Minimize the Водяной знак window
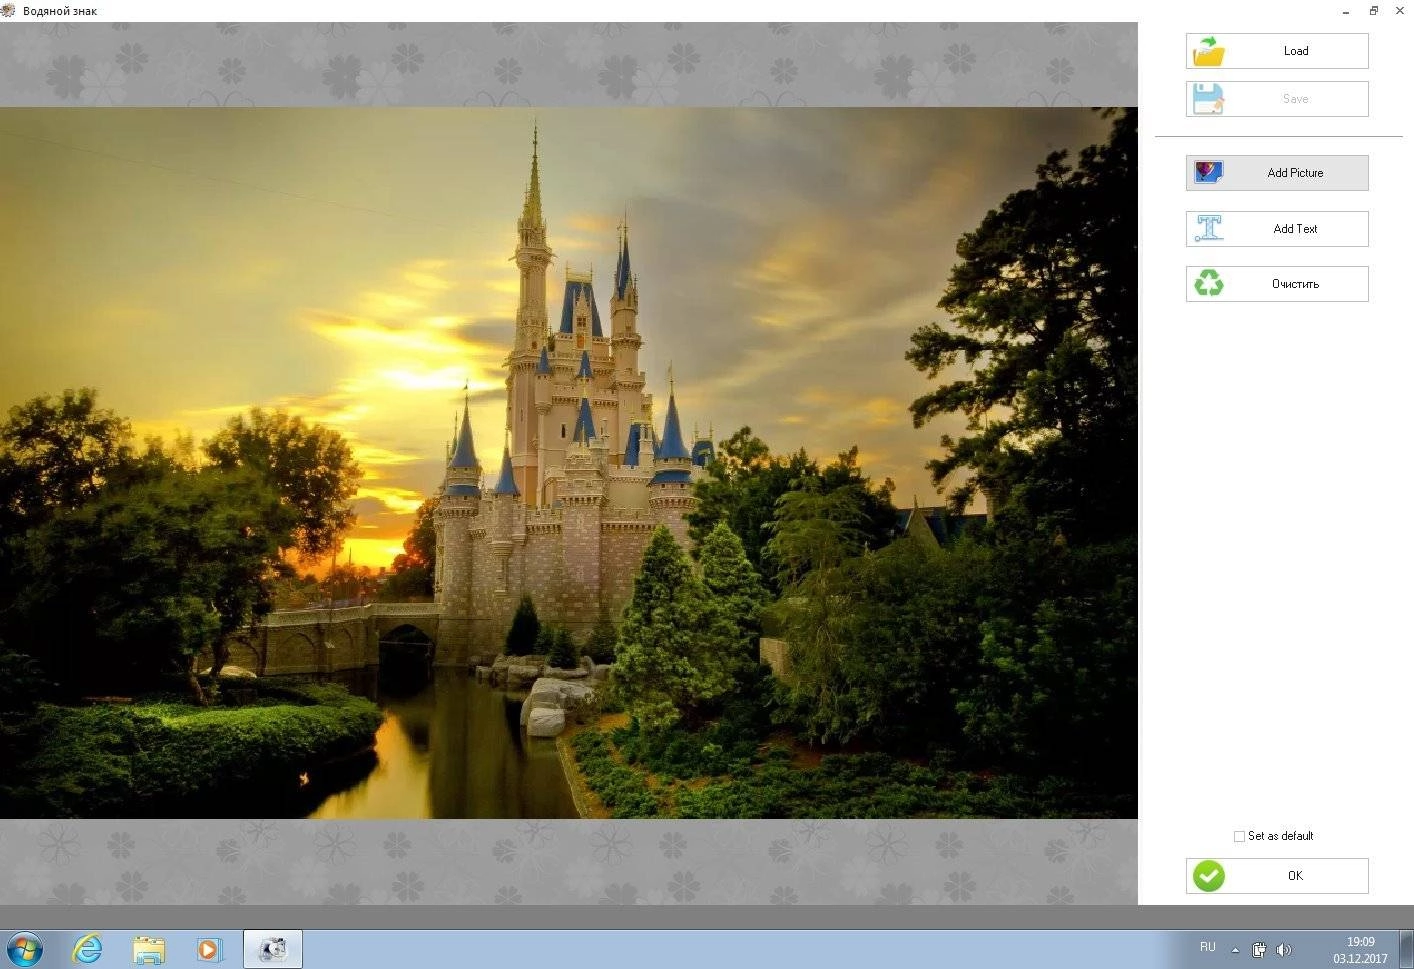Screen dimensions: 1414x969 click(1346, 11)
